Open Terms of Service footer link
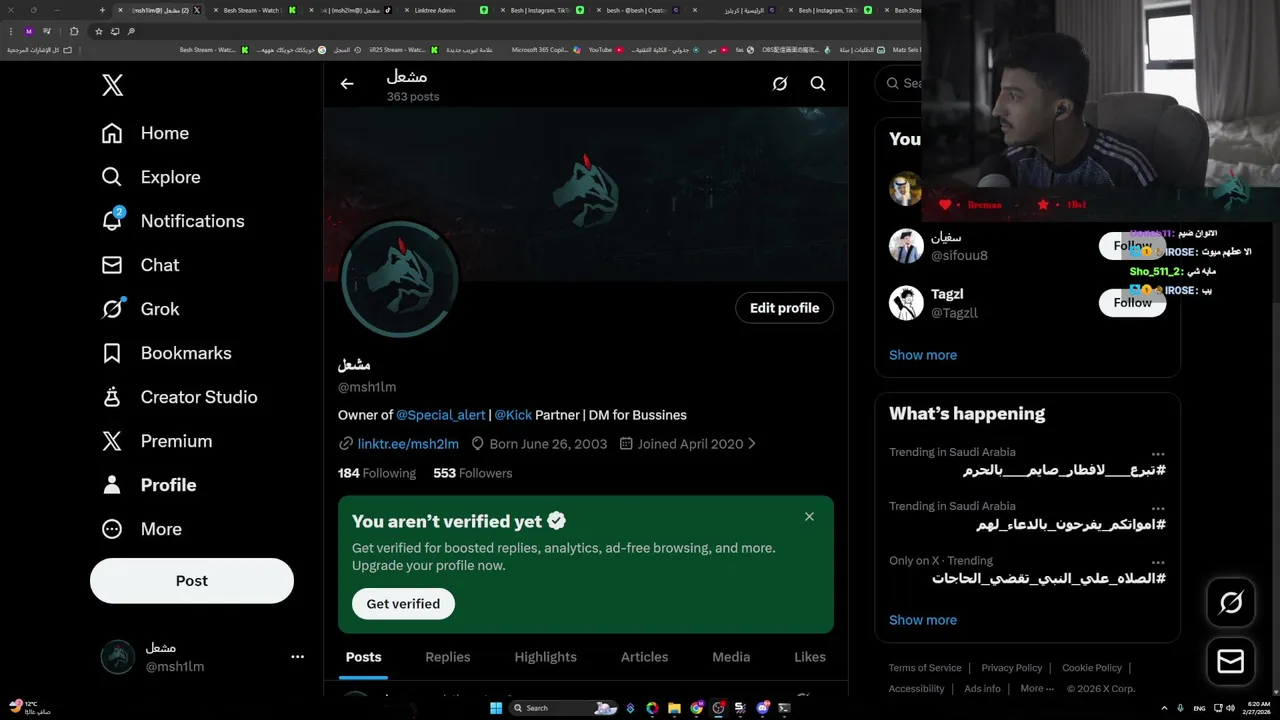 925,668
